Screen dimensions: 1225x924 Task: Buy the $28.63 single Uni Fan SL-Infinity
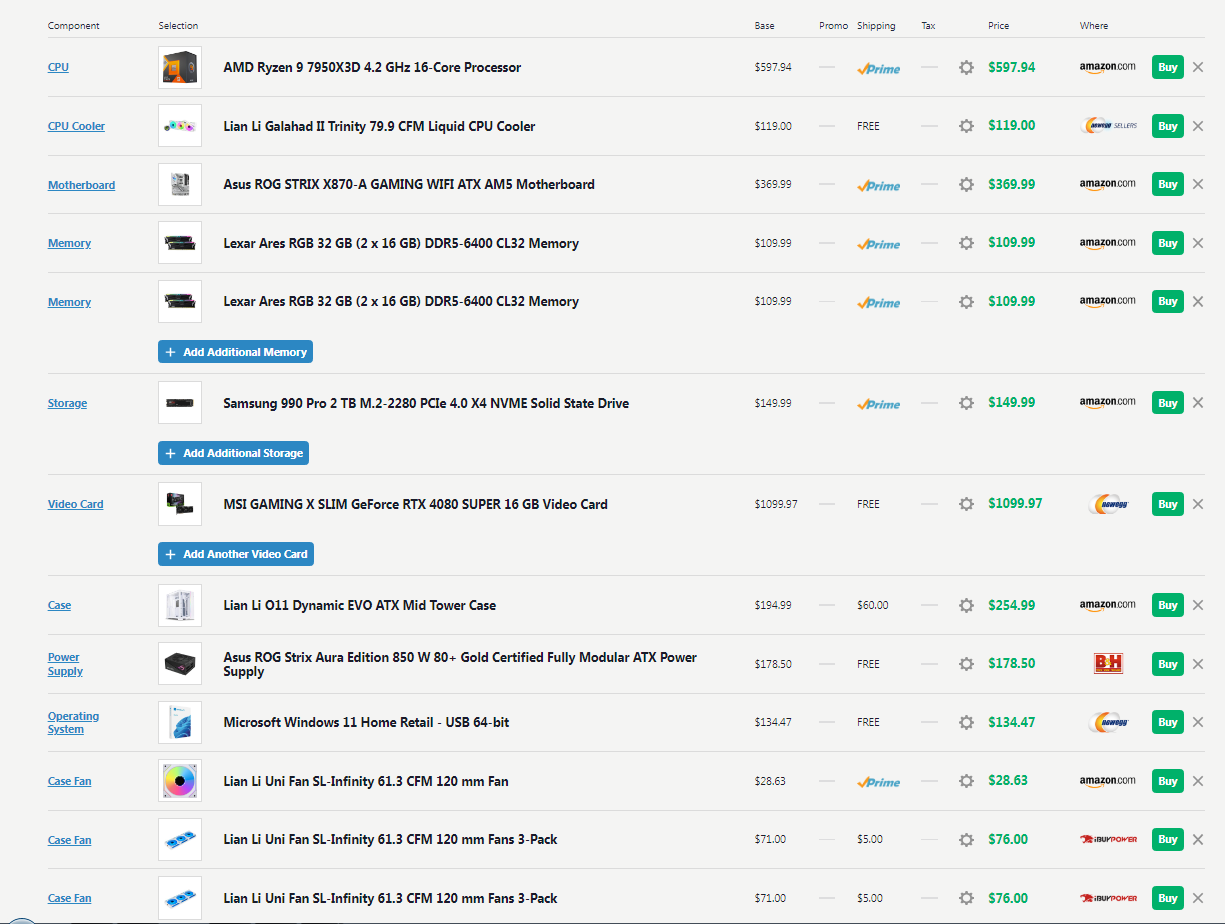[x=1168, y=780]
